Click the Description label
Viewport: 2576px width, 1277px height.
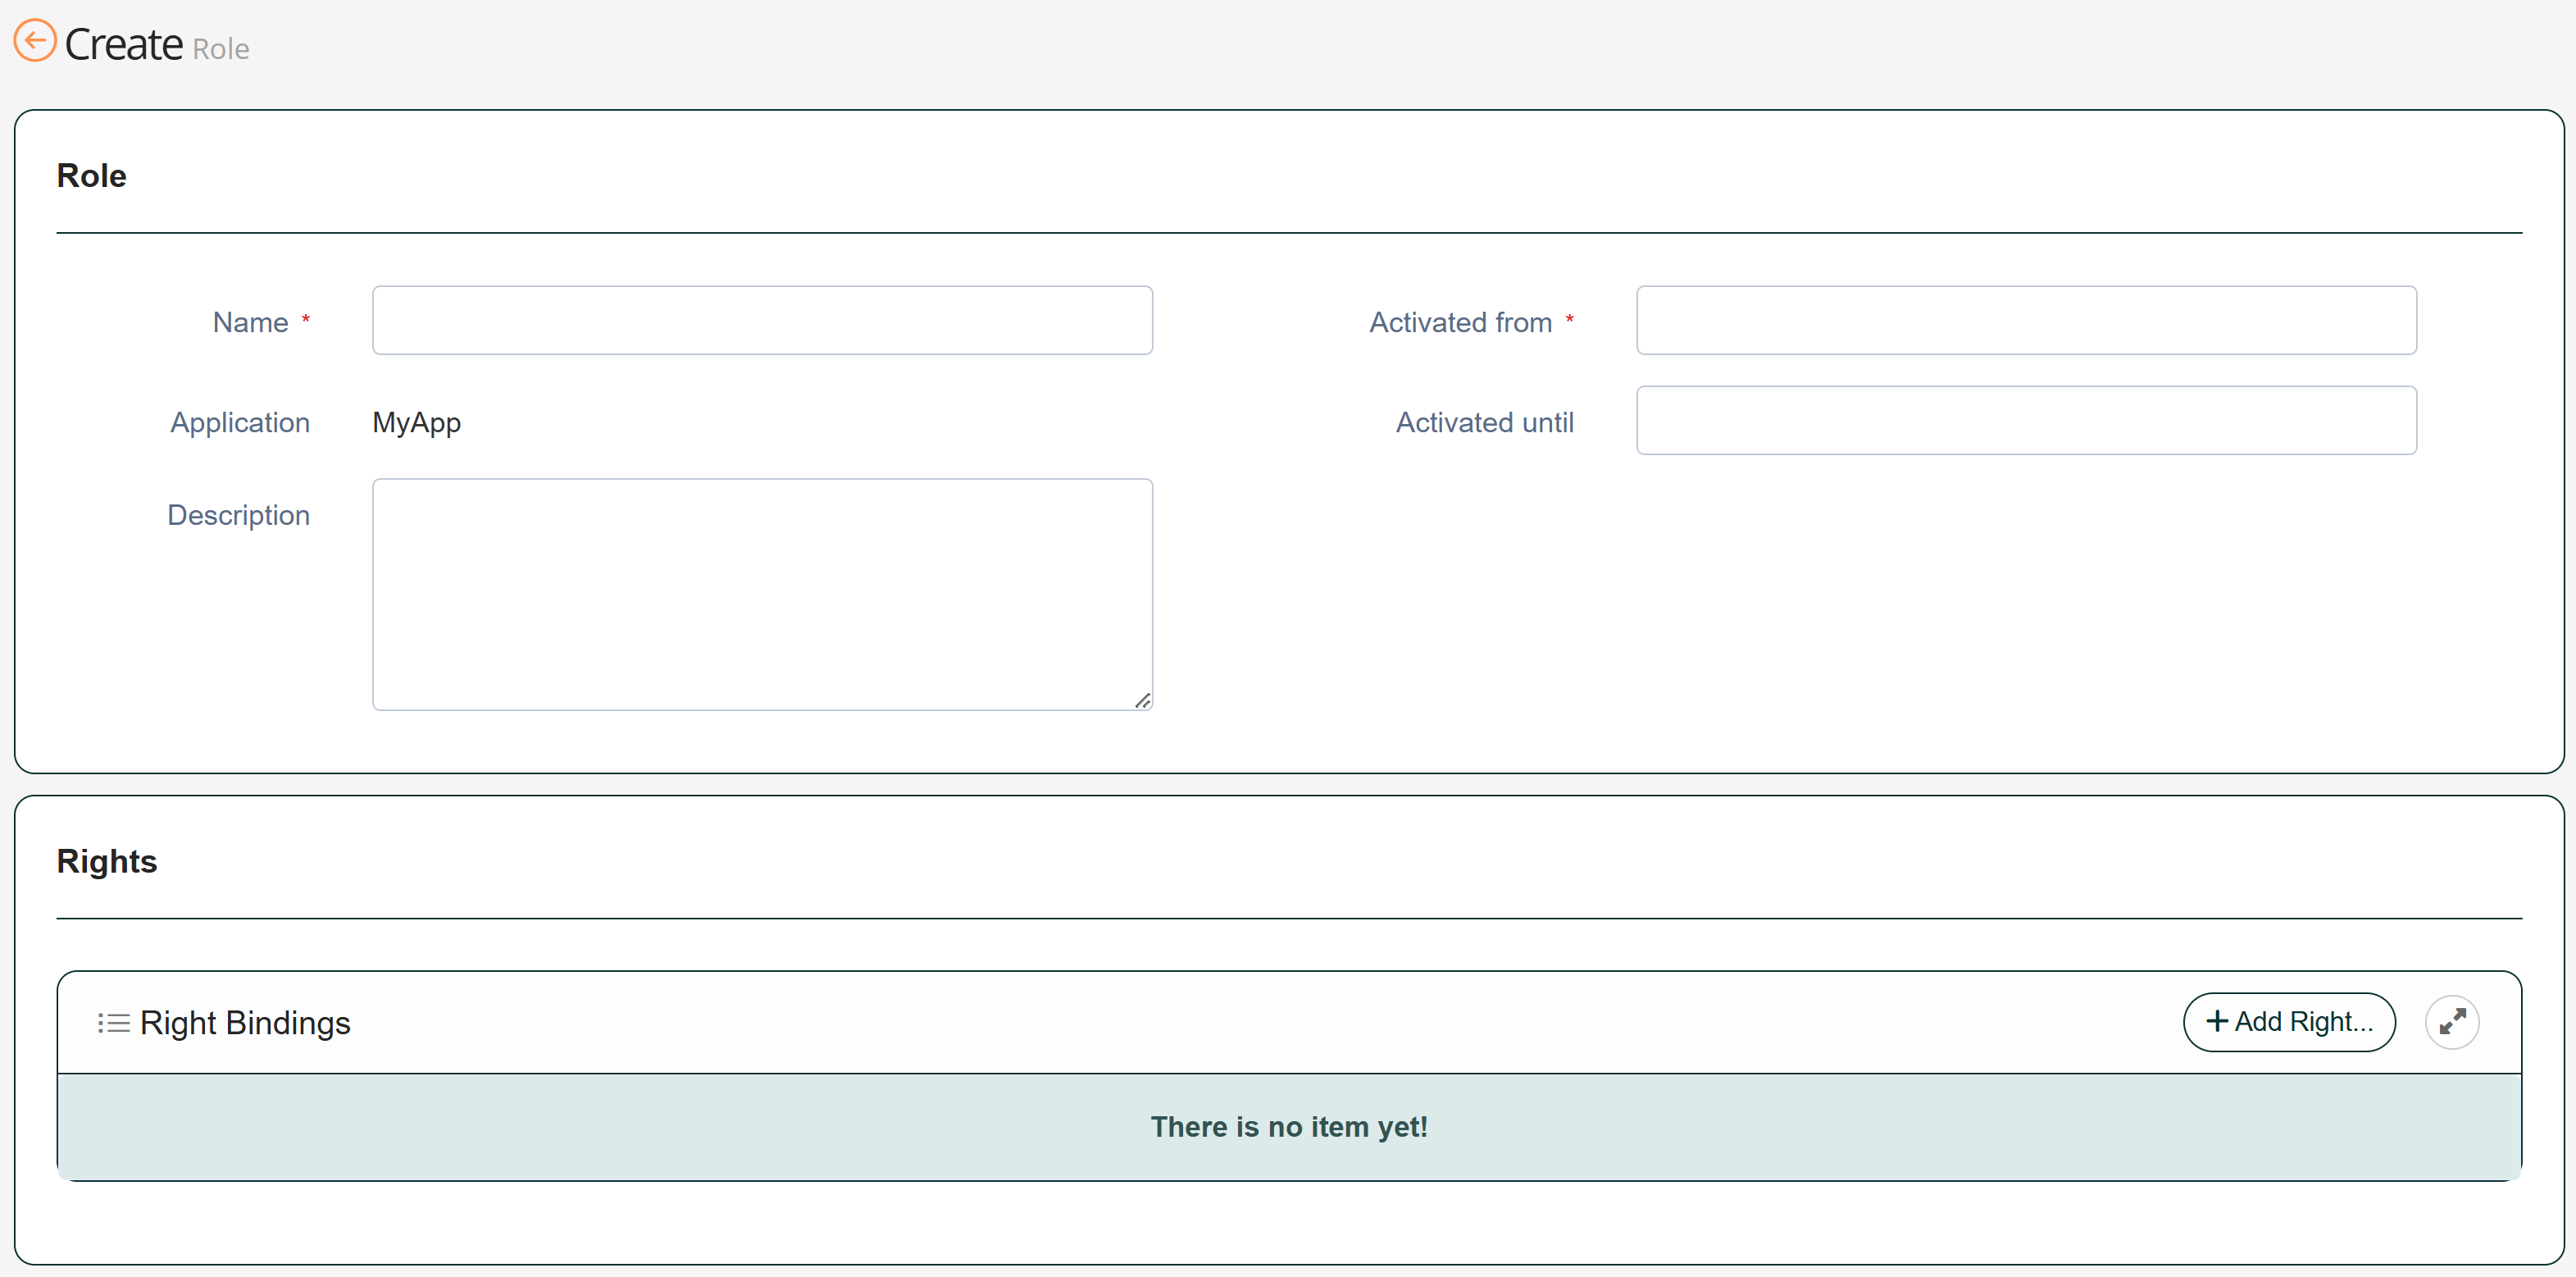tap(238, 515)
